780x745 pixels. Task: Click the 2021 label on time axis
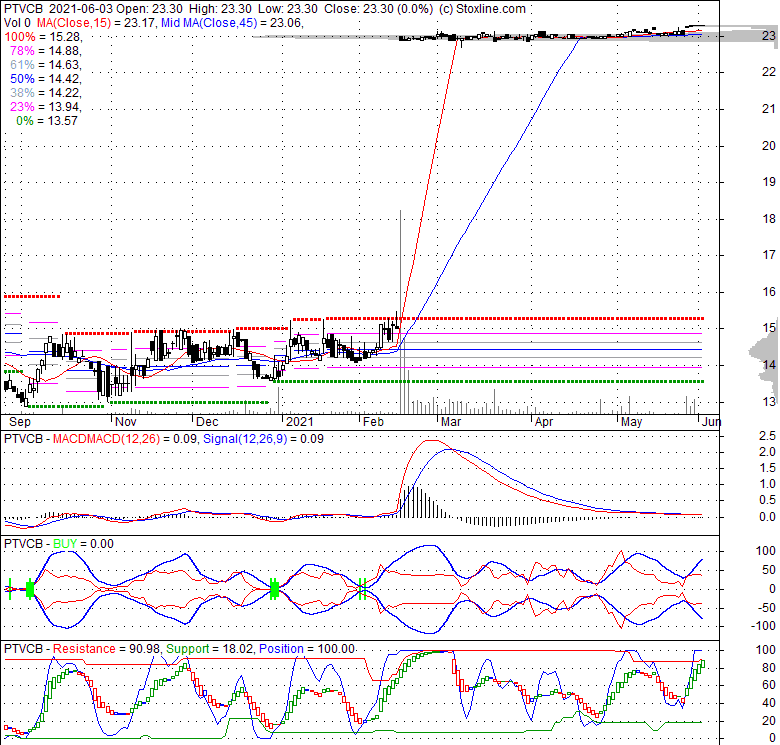pos(300,422)
